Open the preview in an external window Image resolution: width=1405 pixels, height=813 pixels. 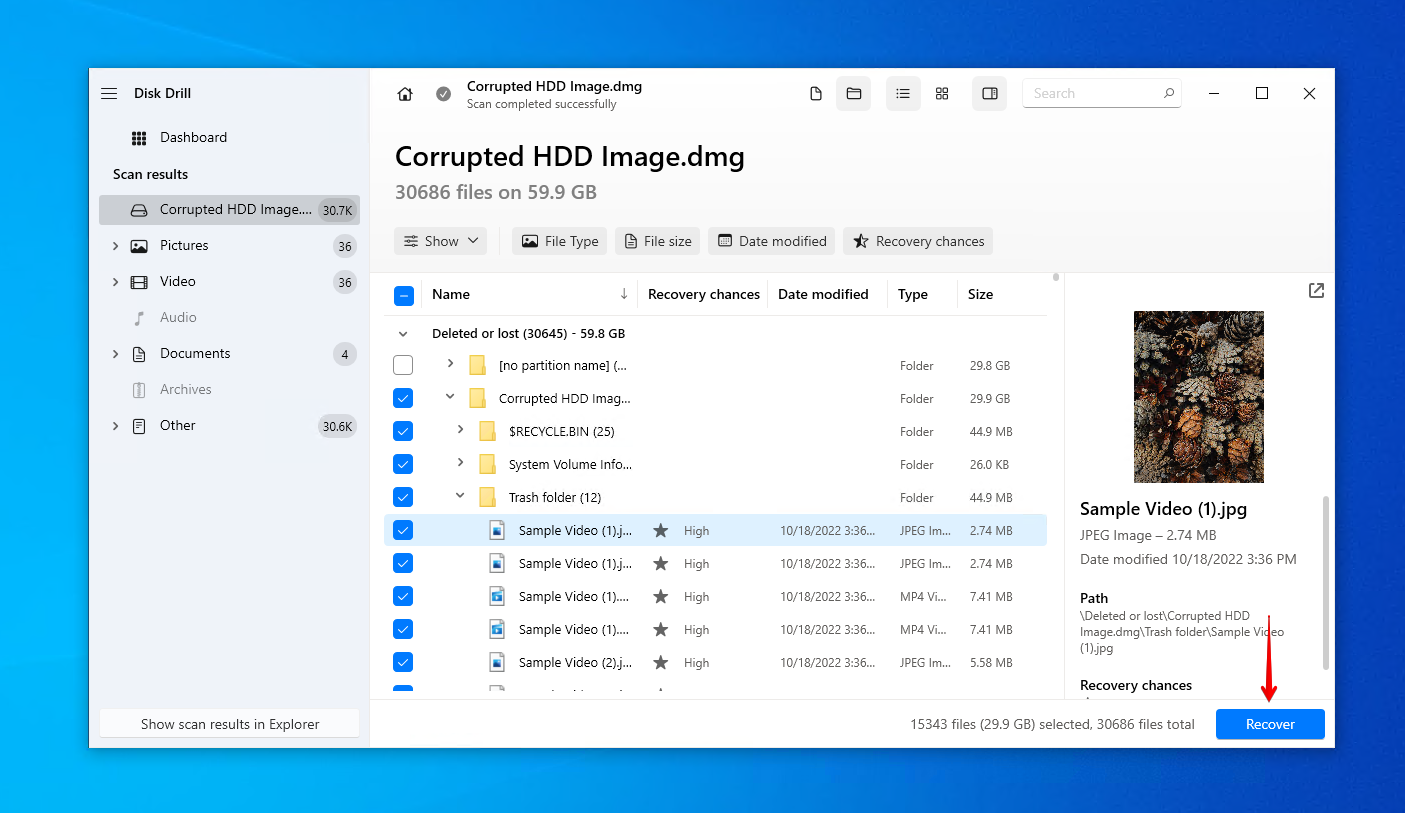tap(1316, 291)
